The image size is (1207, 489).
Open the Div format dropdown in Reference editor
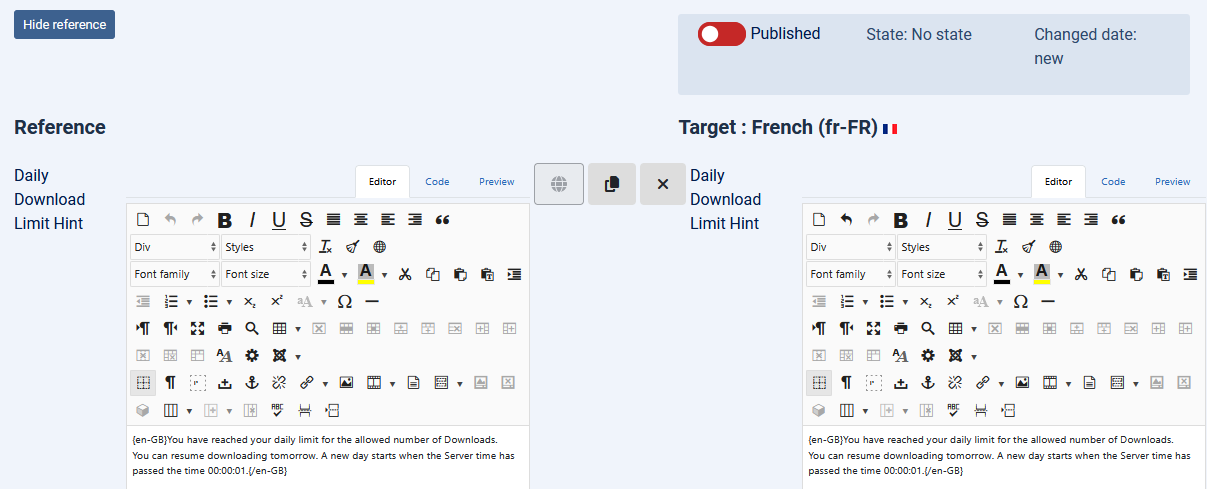coord(174,247)
